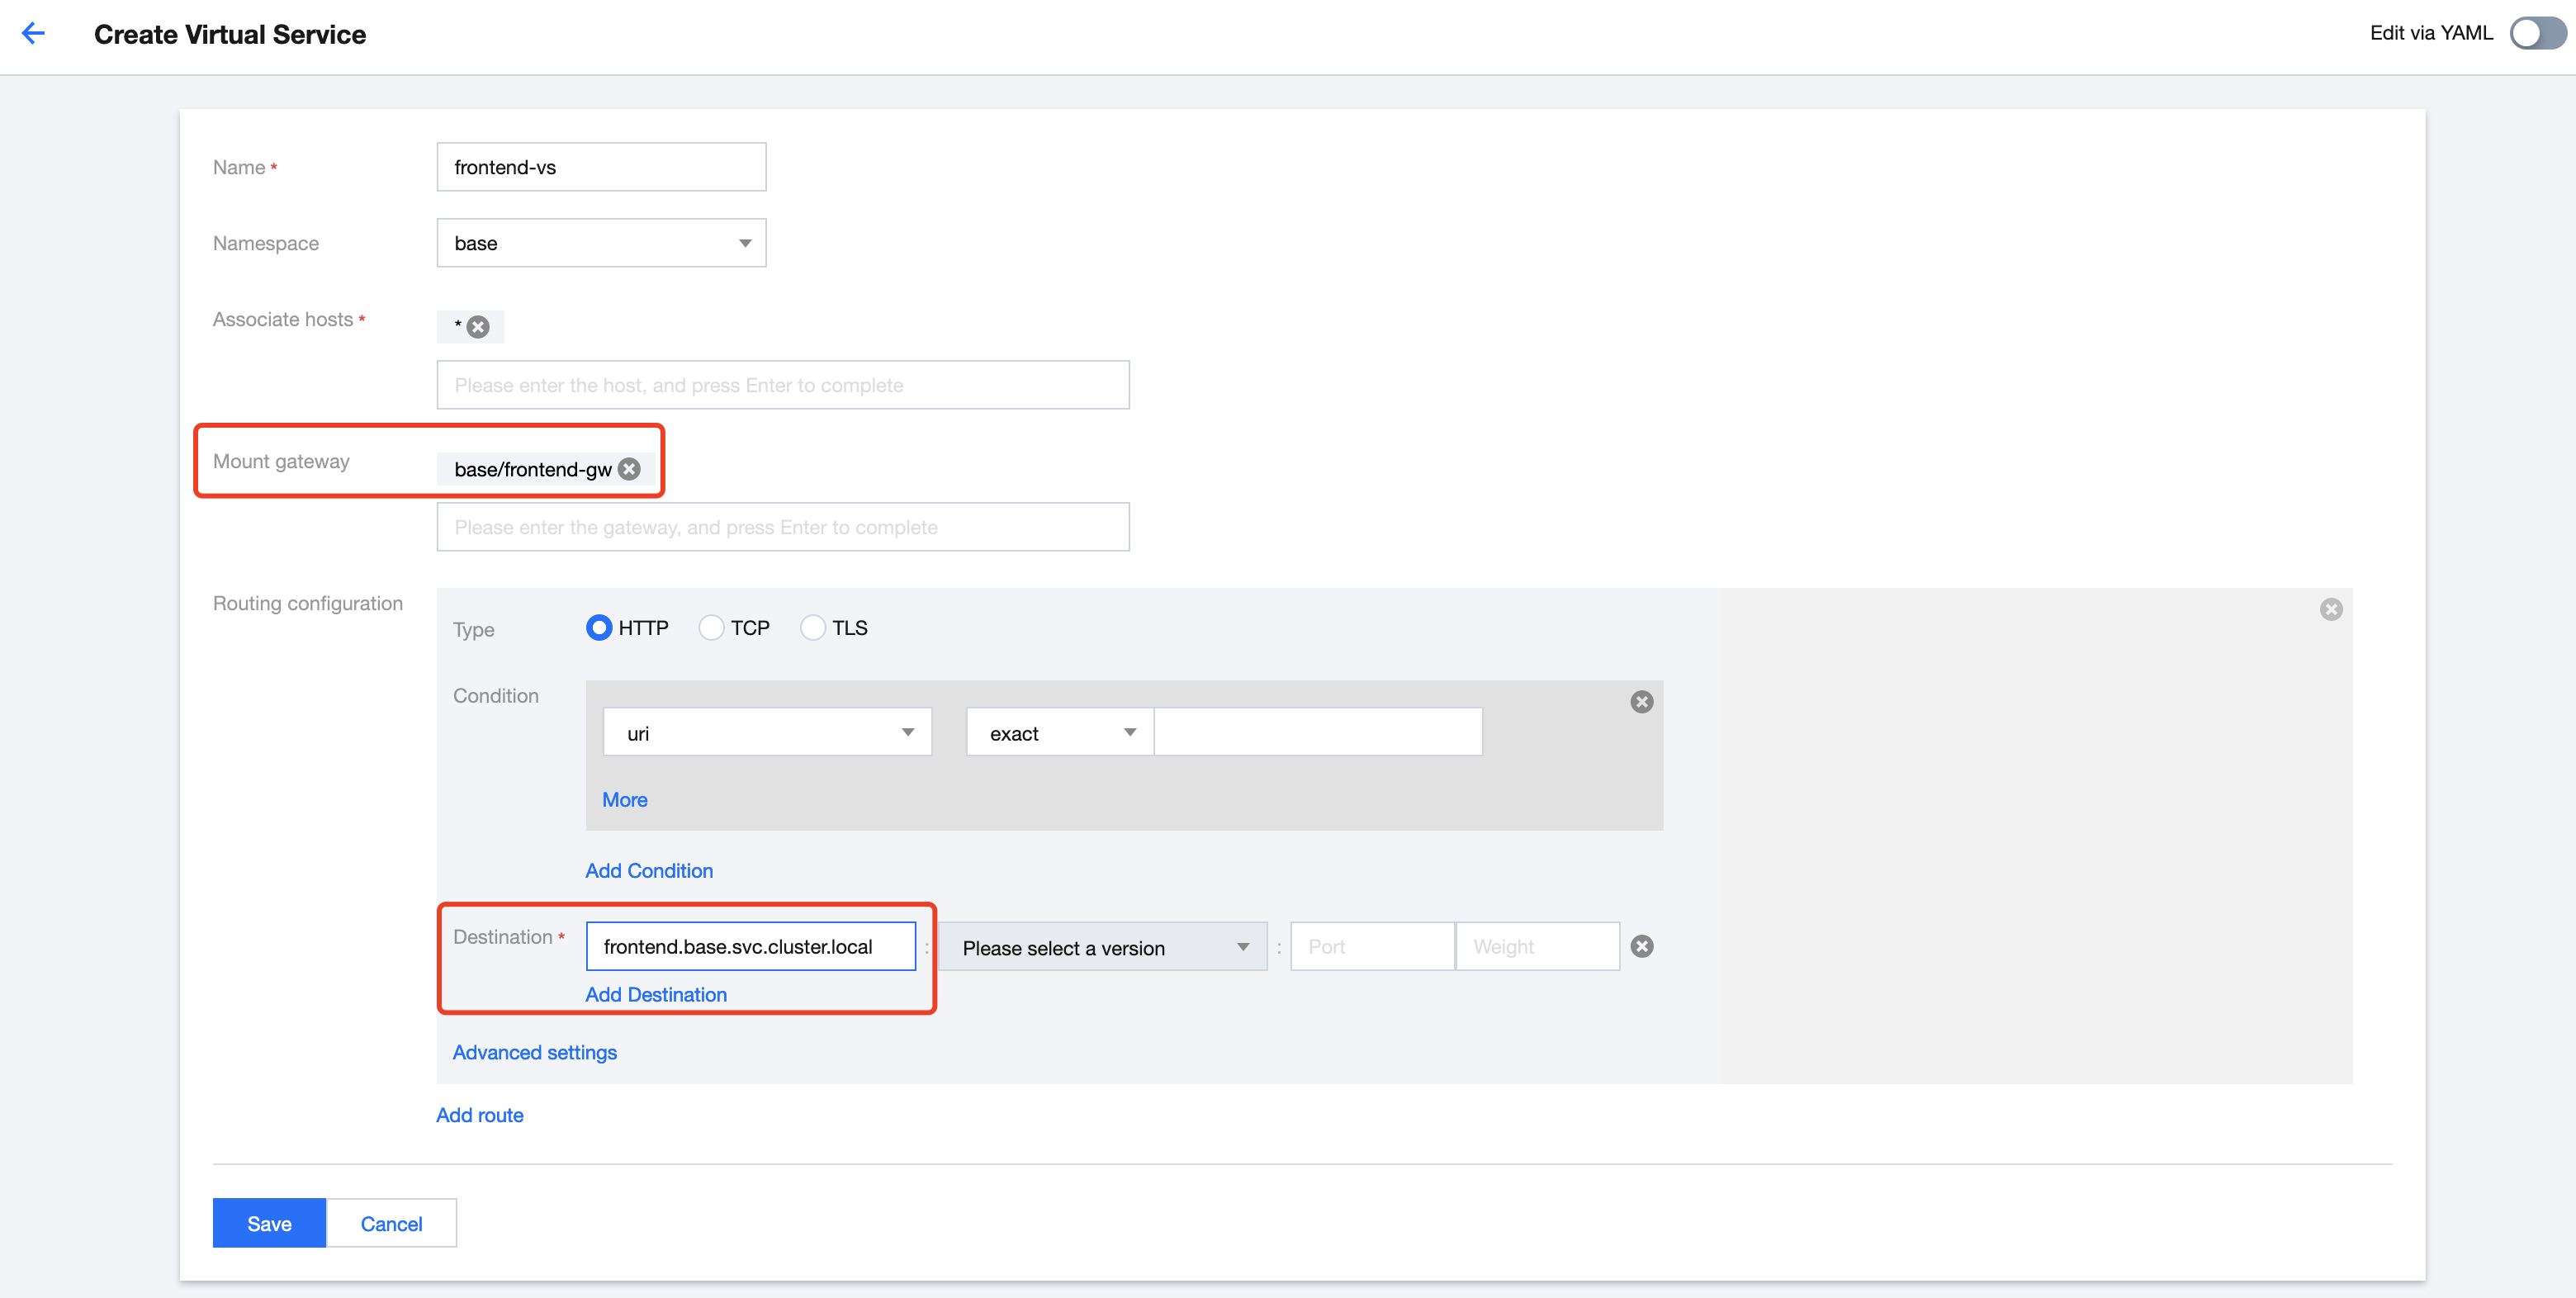Screen dimensions: 2576x1298
Task: Select the TLS route type
Action: click(x=813, y=628)
